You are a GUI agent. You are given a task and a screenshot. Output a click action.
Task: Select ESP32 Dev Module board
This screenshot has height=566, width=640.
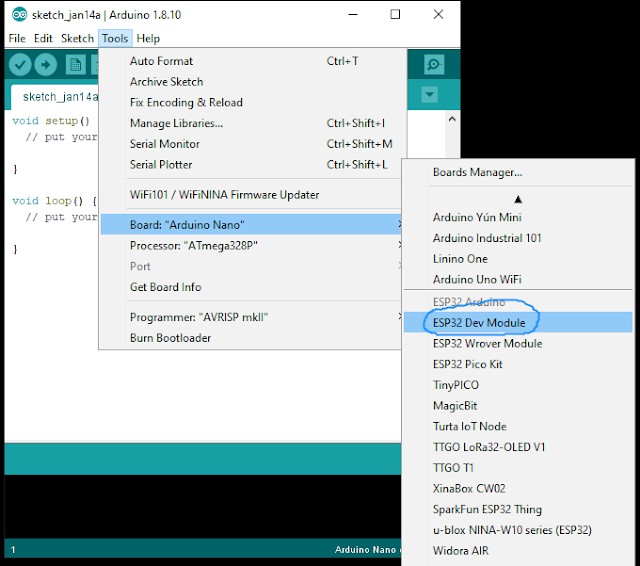518,322
